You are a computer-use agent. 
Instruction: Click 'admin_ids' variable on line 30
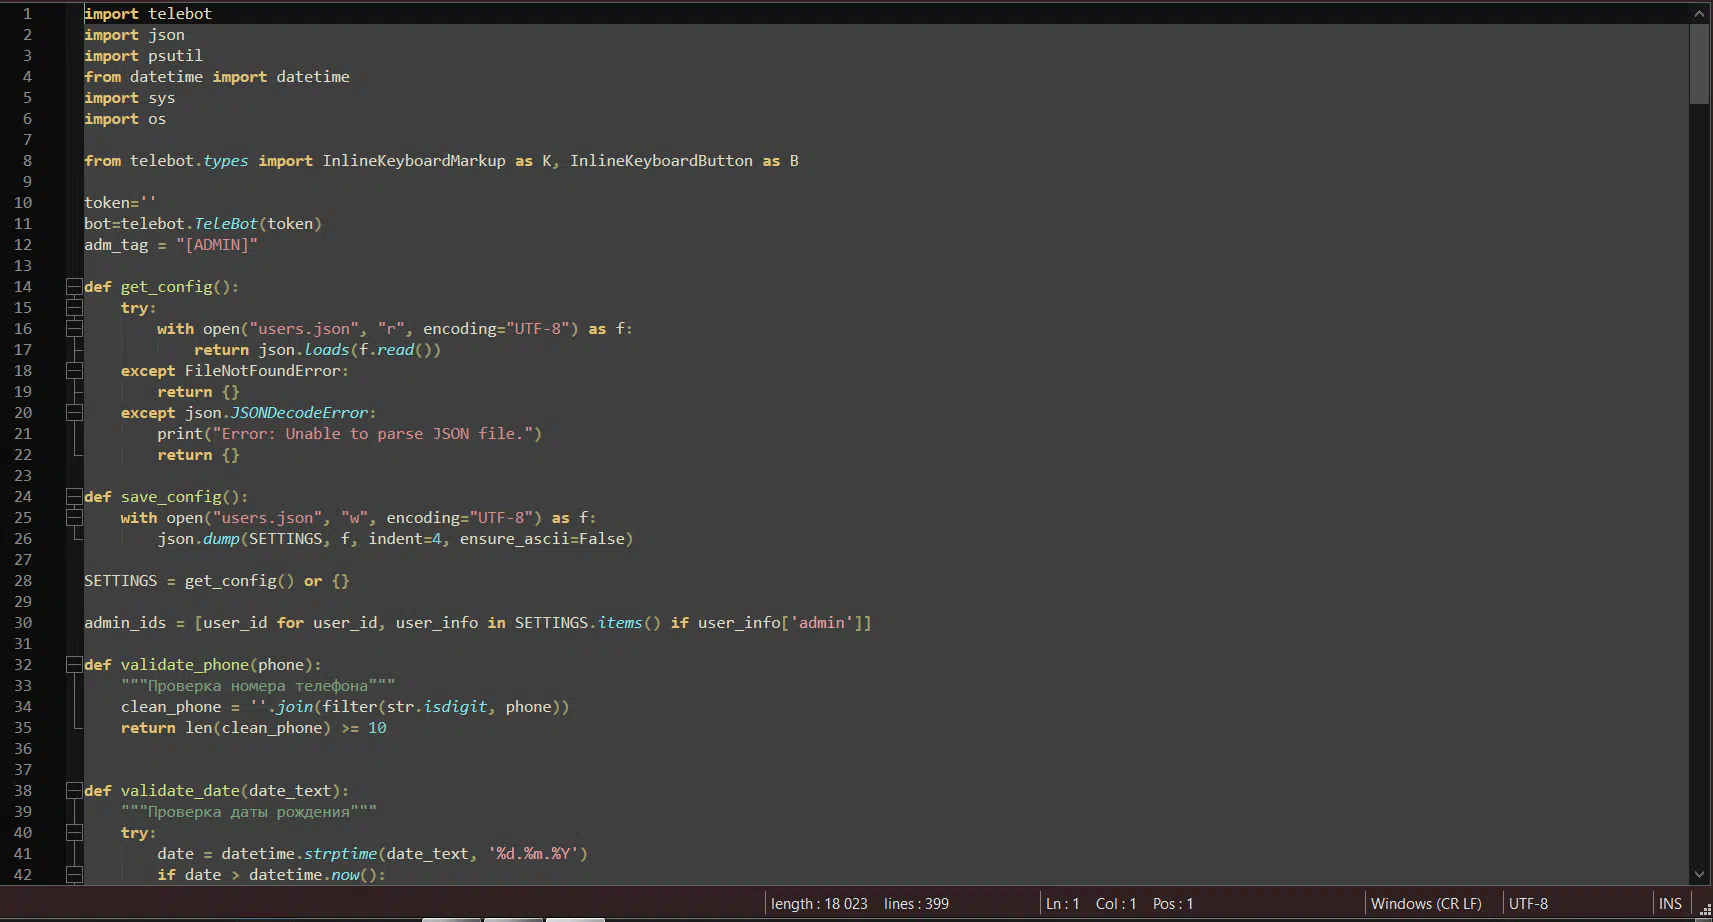[x=125, y=623]
